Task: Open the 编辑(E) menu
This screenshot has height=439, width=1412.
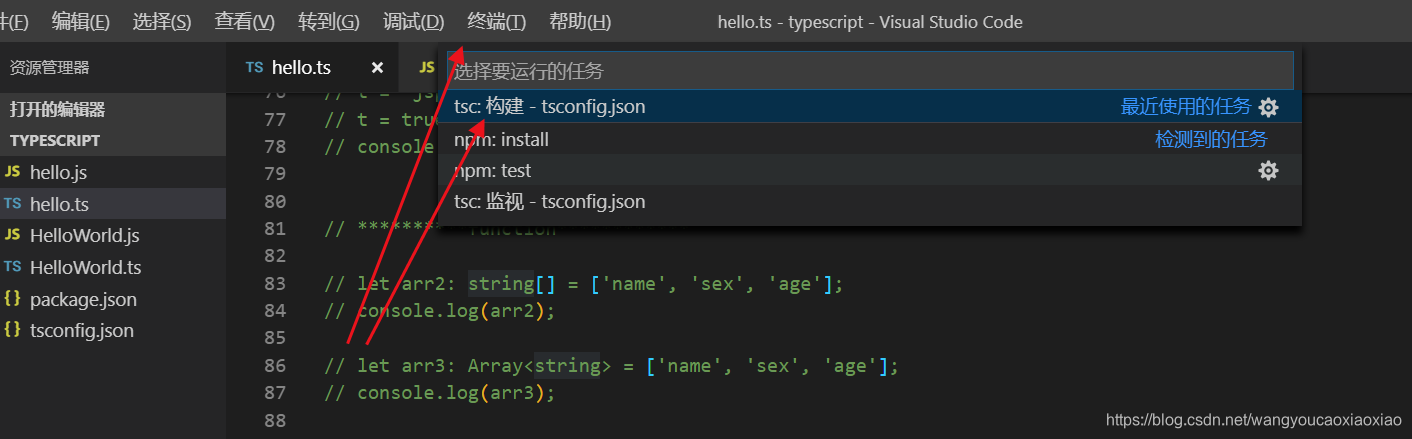Action: click(81, 22)
